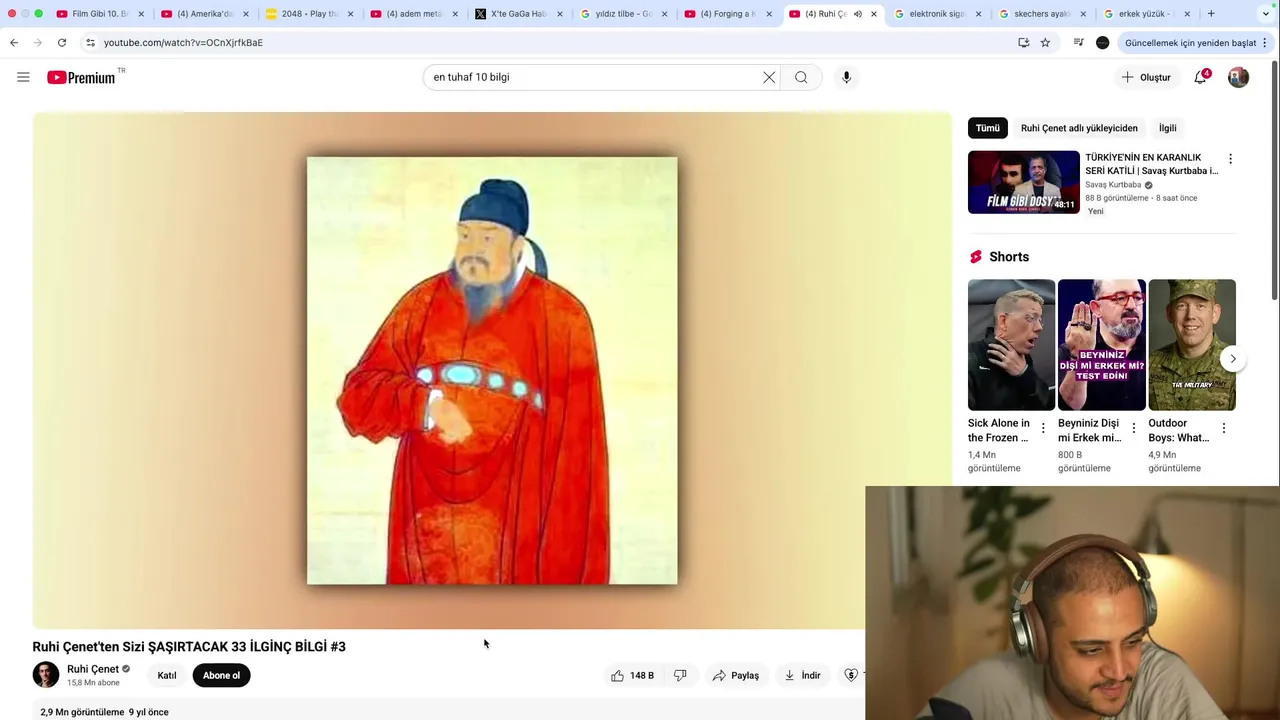
Task: Click install/cast icon in address bar
Action: pyautogui.click(x=1023, y=42)
